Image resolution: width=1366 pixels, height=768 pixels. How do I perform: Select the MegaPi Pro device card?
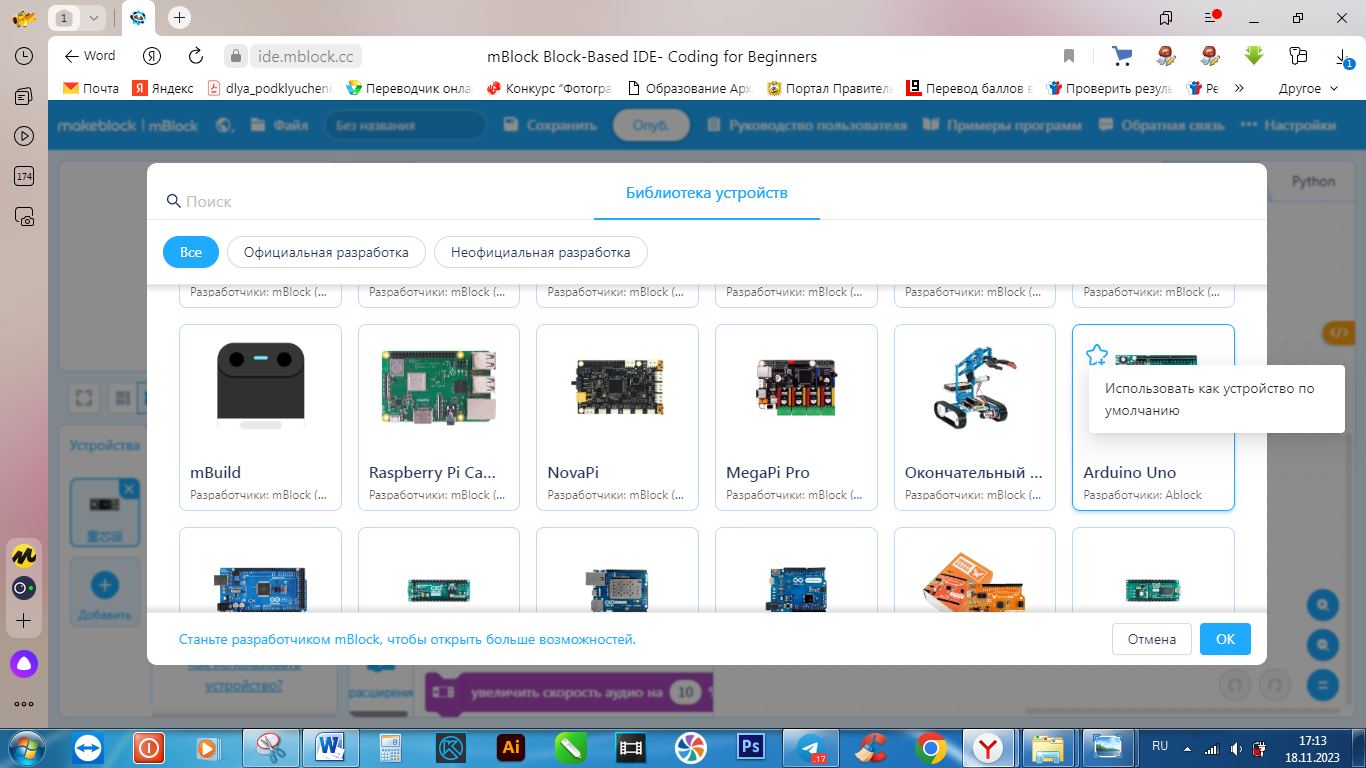point(796,417)
